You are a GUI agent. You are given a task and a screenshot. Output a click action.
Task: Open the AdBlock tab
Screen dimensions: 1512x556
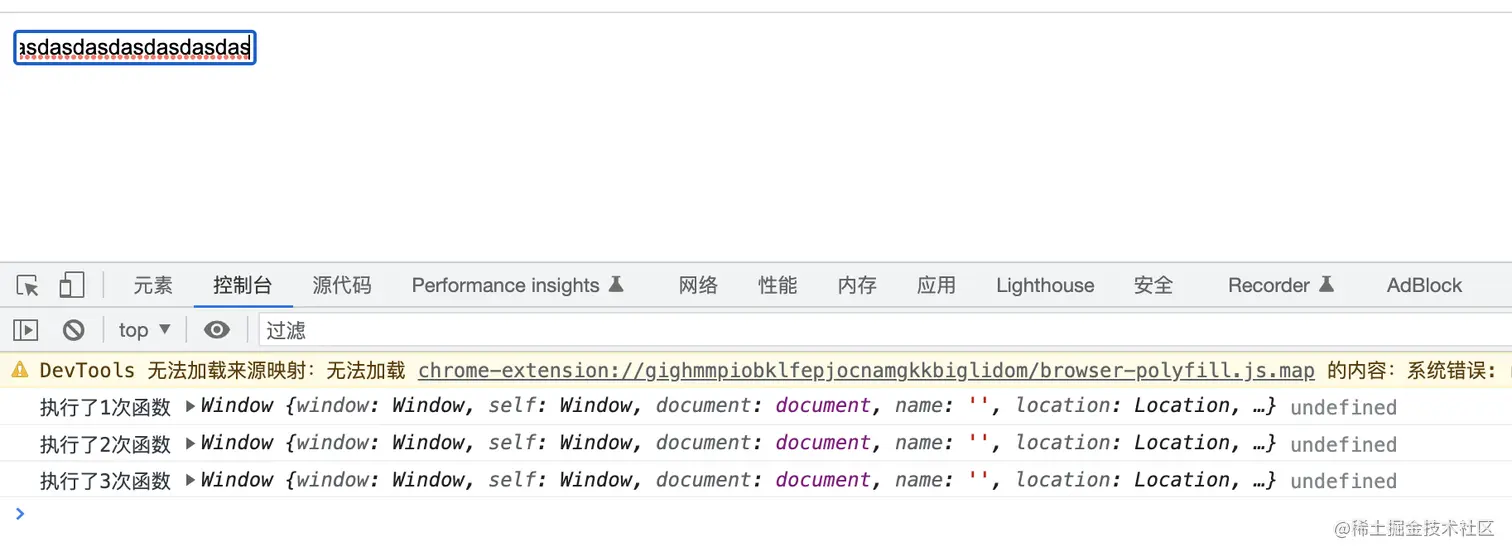pyautogui.click(x=1424, y=286)
